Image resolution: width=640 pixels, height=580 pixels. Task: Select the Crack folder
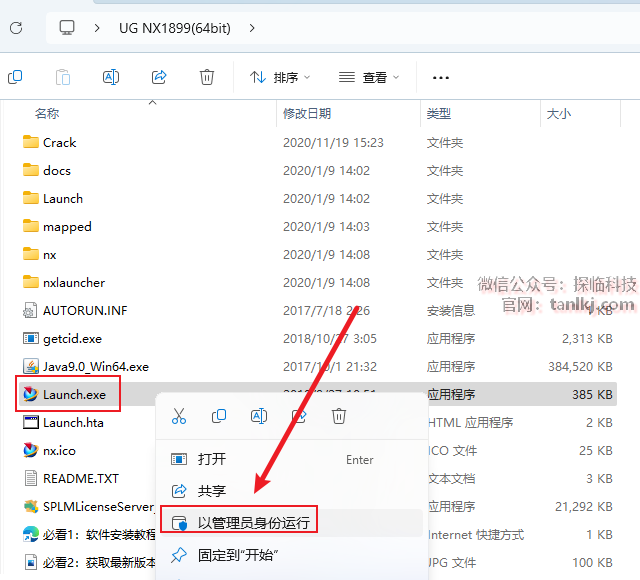click(60, 143)
